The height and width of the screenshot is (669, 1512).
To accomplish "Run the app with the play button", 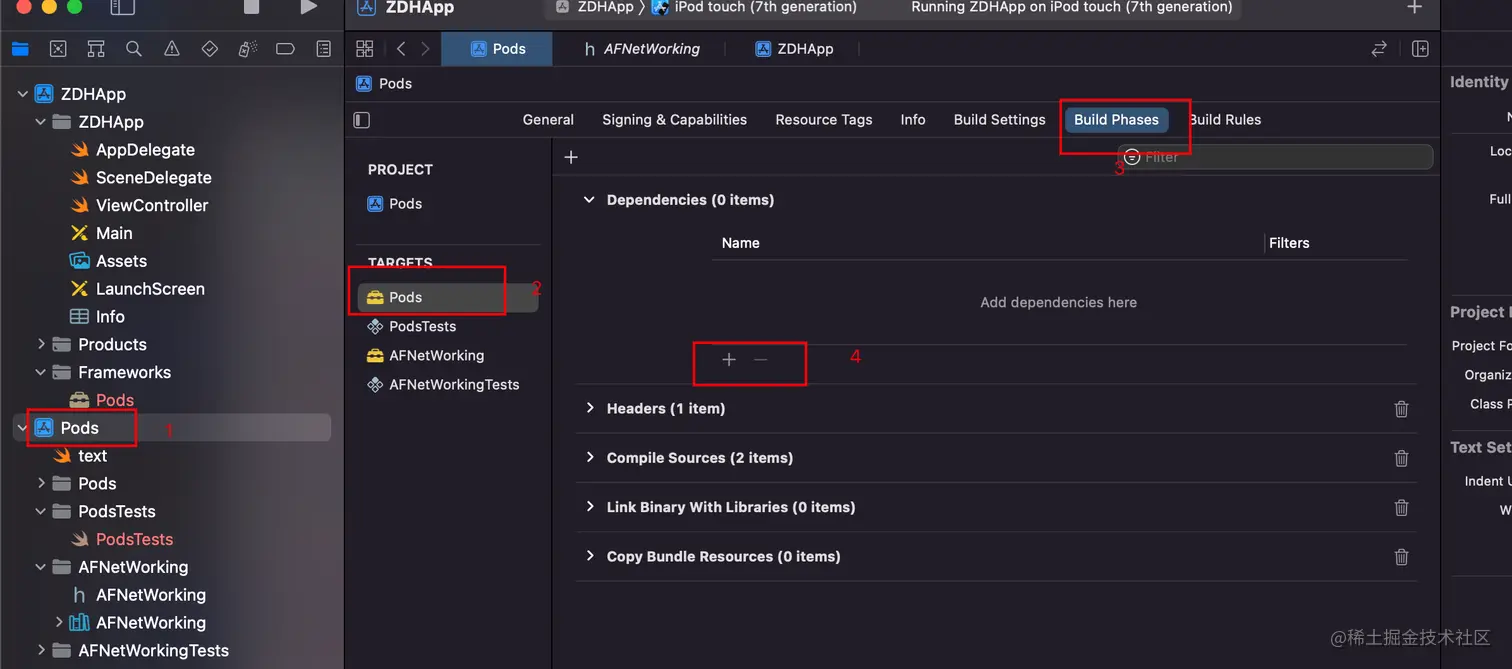I will point(308,7).
